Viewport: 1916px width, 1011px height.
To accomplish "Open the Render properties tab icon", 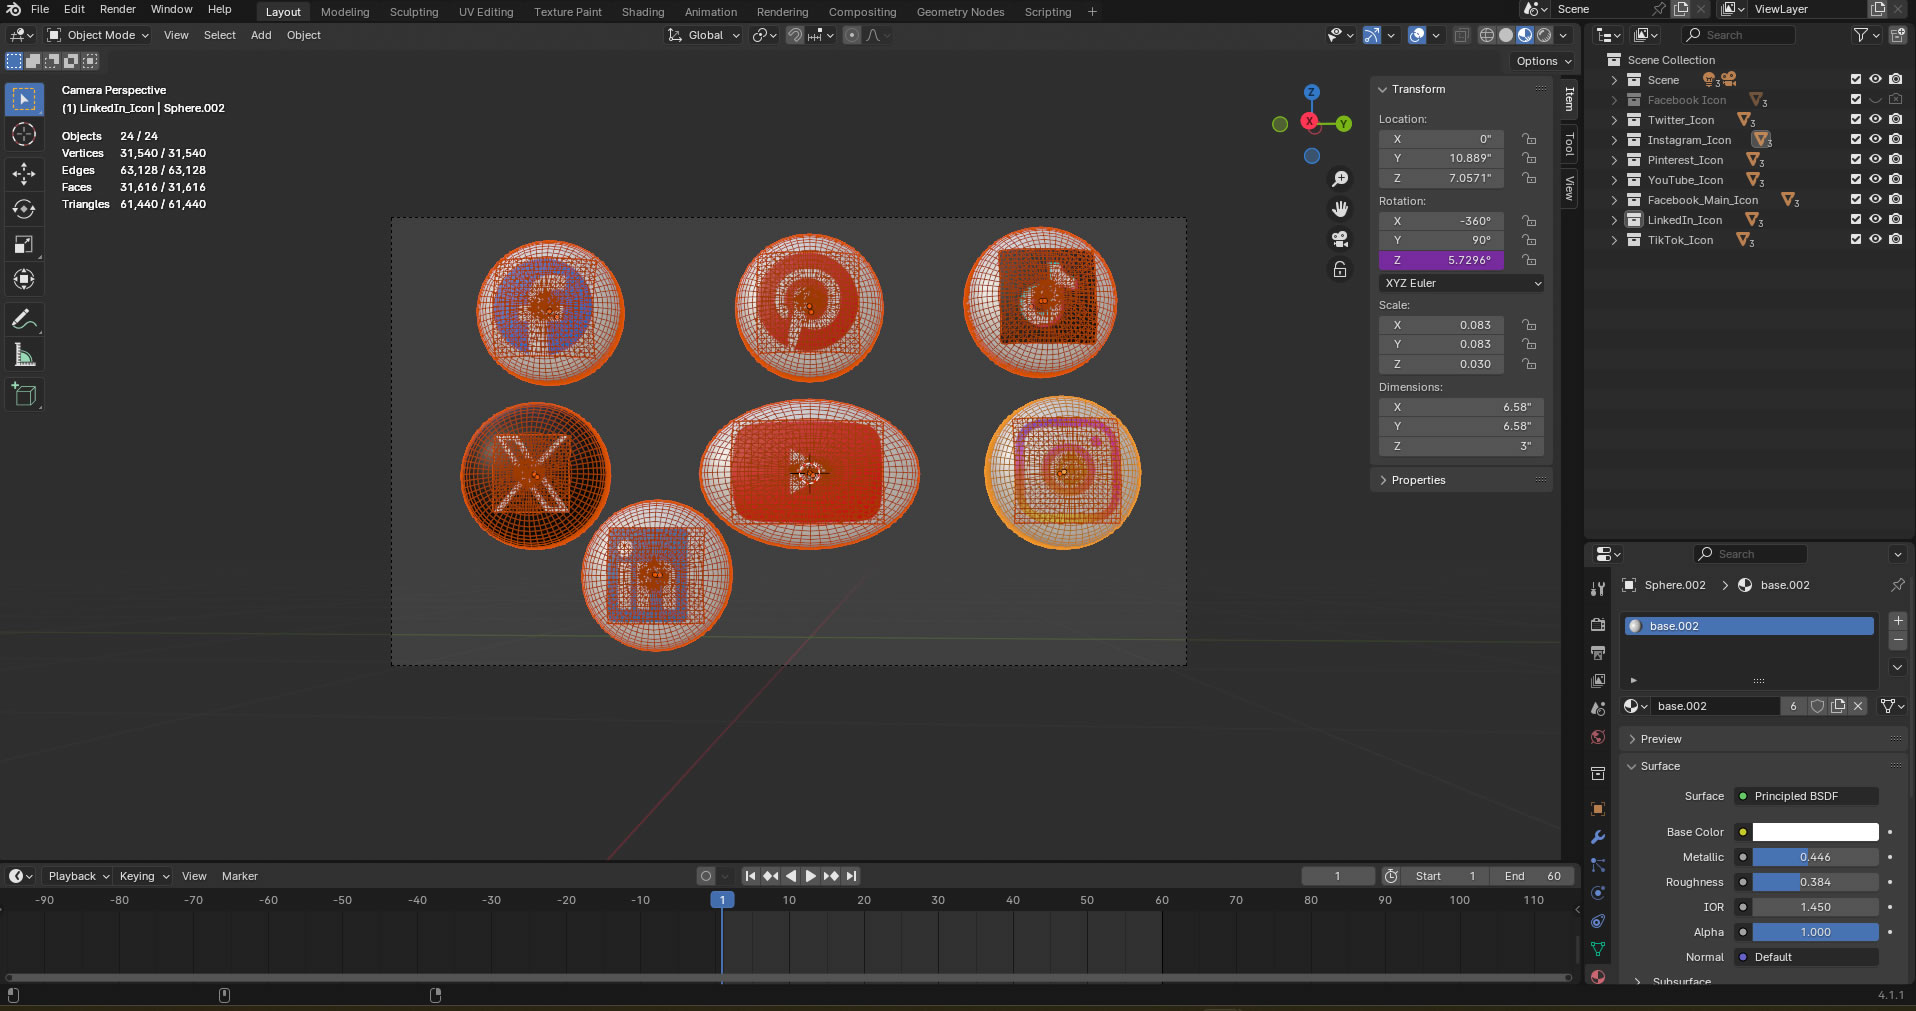I will pyautogui.click(x=1598, y=625).
